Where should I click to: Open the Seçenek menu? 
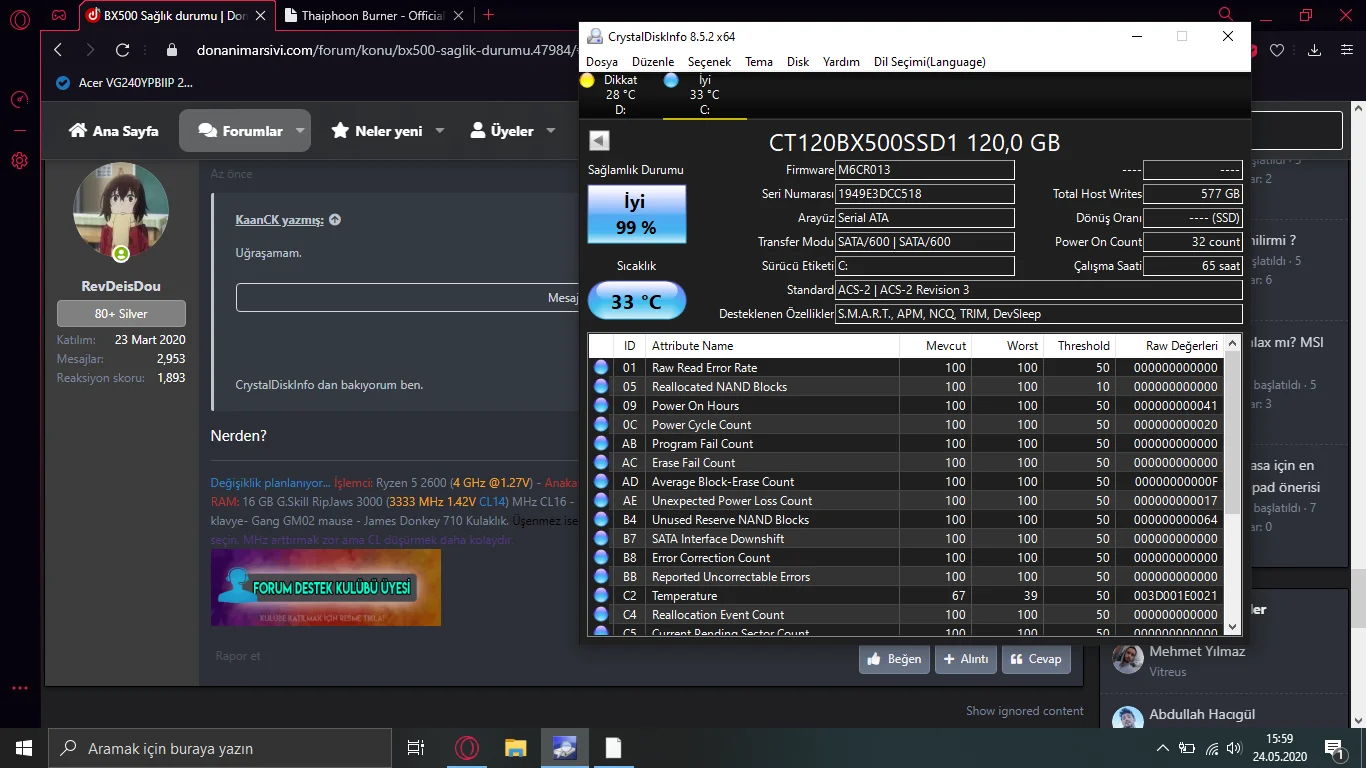pos(709,62)
